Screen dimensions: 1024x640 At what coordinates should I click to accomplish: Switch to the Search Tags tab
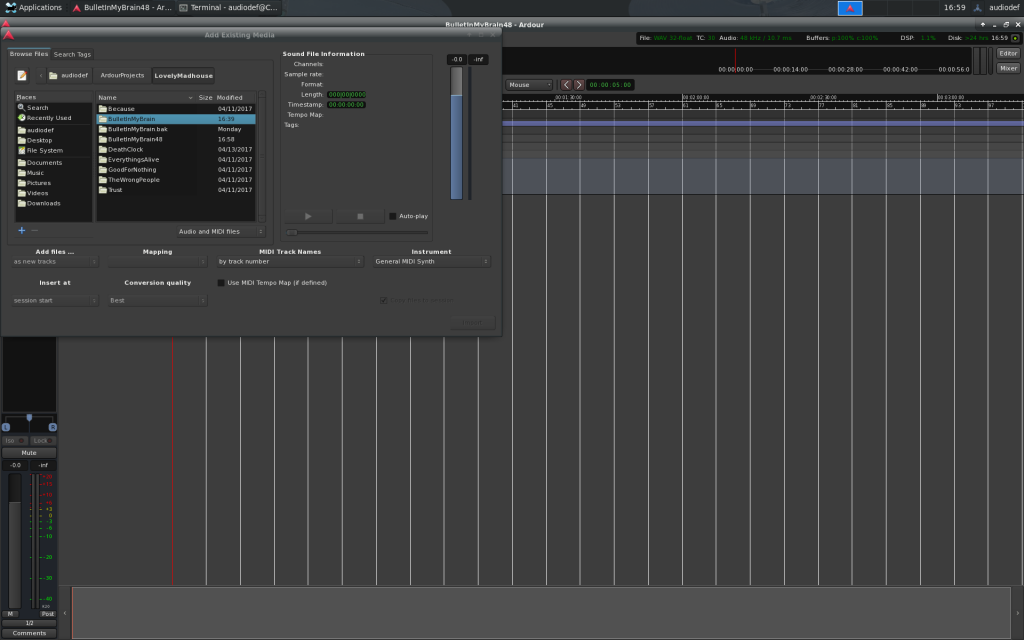[72, 55]
